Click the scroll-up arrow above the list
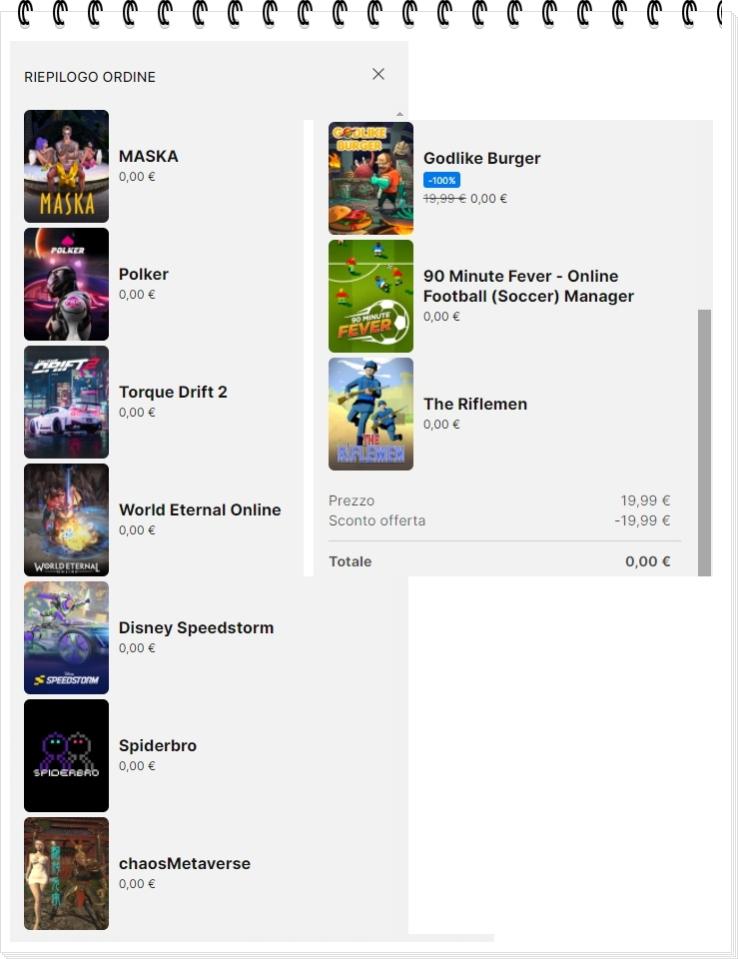This screenshot has width=738, height=959. 399,114
